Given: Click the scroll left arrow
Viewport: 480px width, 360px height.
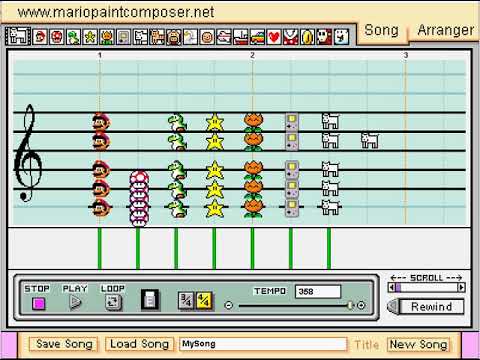Looking at the screenshot, I should tap(392, 287).
